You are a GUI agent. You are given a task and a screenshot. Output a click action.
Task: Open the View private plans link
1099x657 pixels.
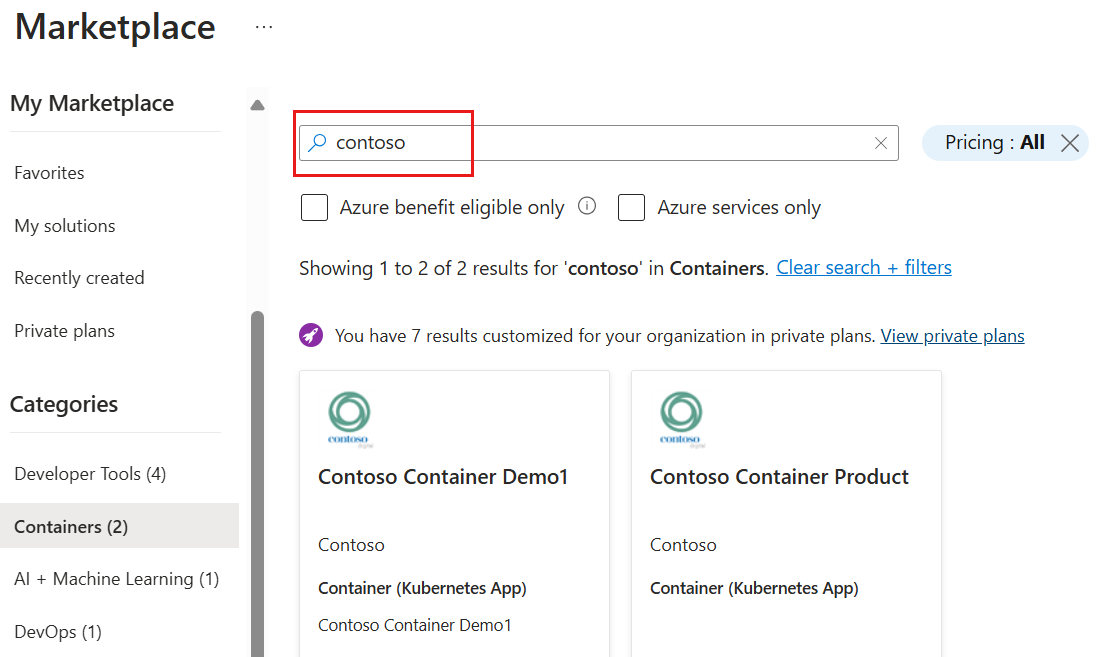click(952, 336)
